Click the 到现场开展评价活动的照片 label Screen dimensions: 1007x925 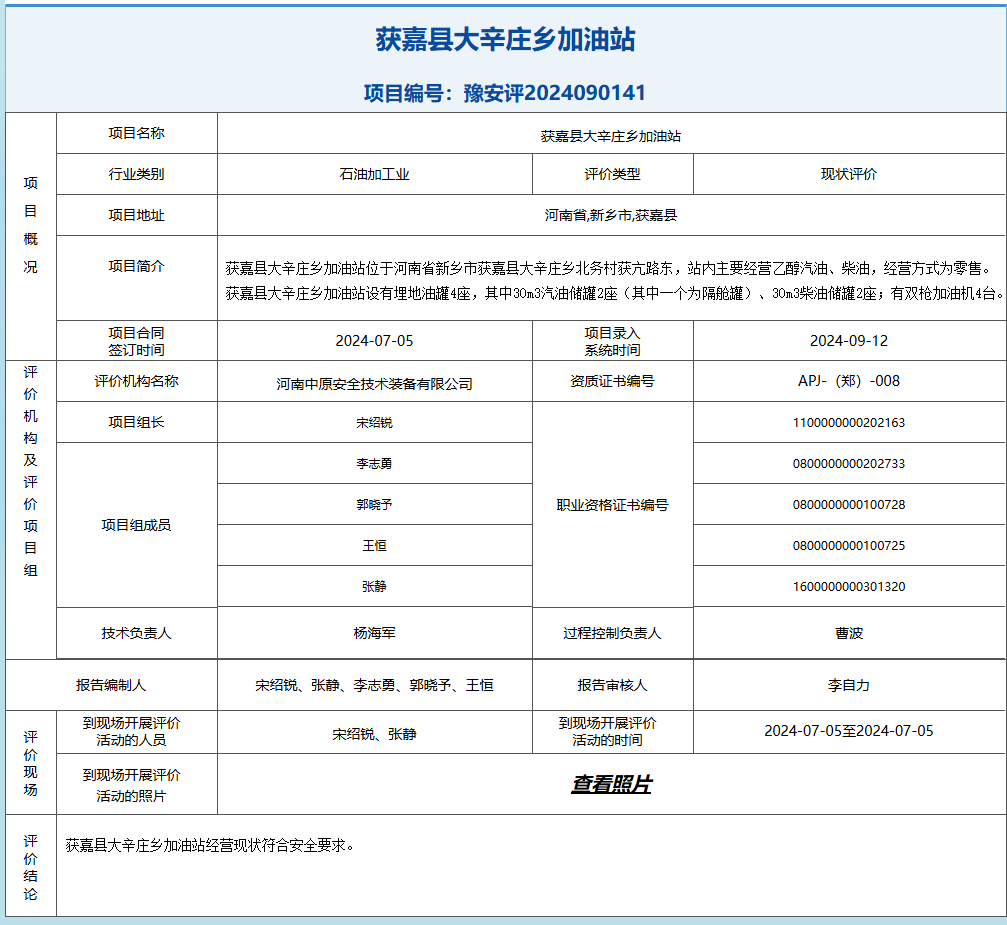132,786
